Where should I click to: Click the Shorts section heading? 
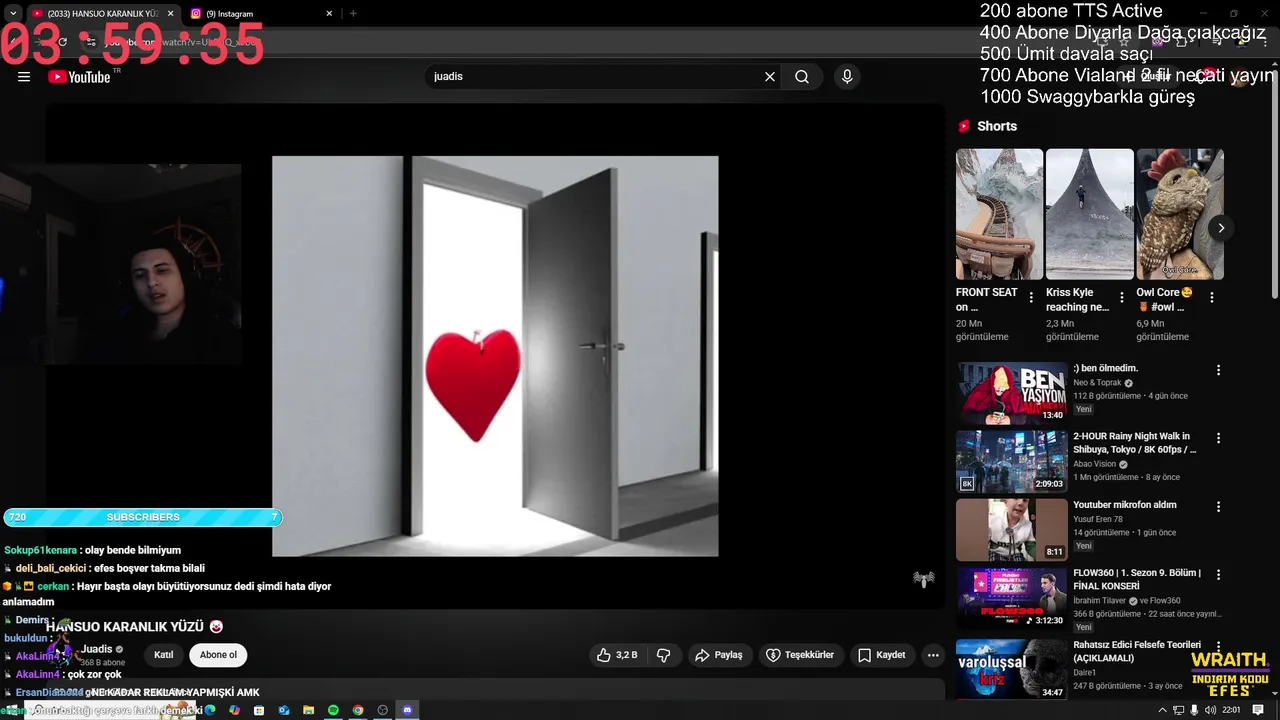(x=997, y=126)
